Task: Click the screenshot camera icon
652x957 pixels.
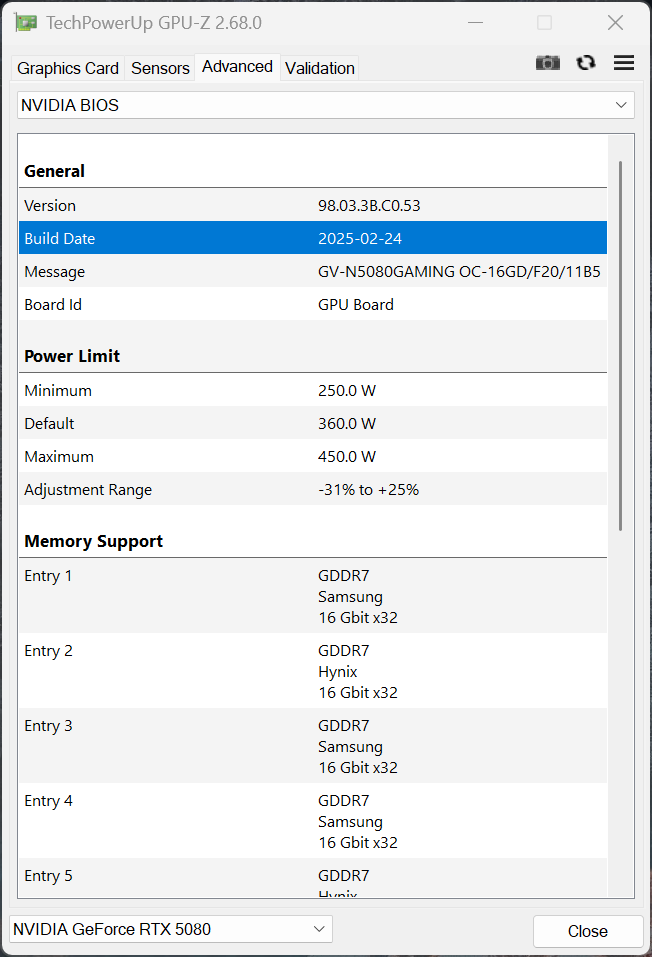Action: pyautogui.click(x=548, y=63)
